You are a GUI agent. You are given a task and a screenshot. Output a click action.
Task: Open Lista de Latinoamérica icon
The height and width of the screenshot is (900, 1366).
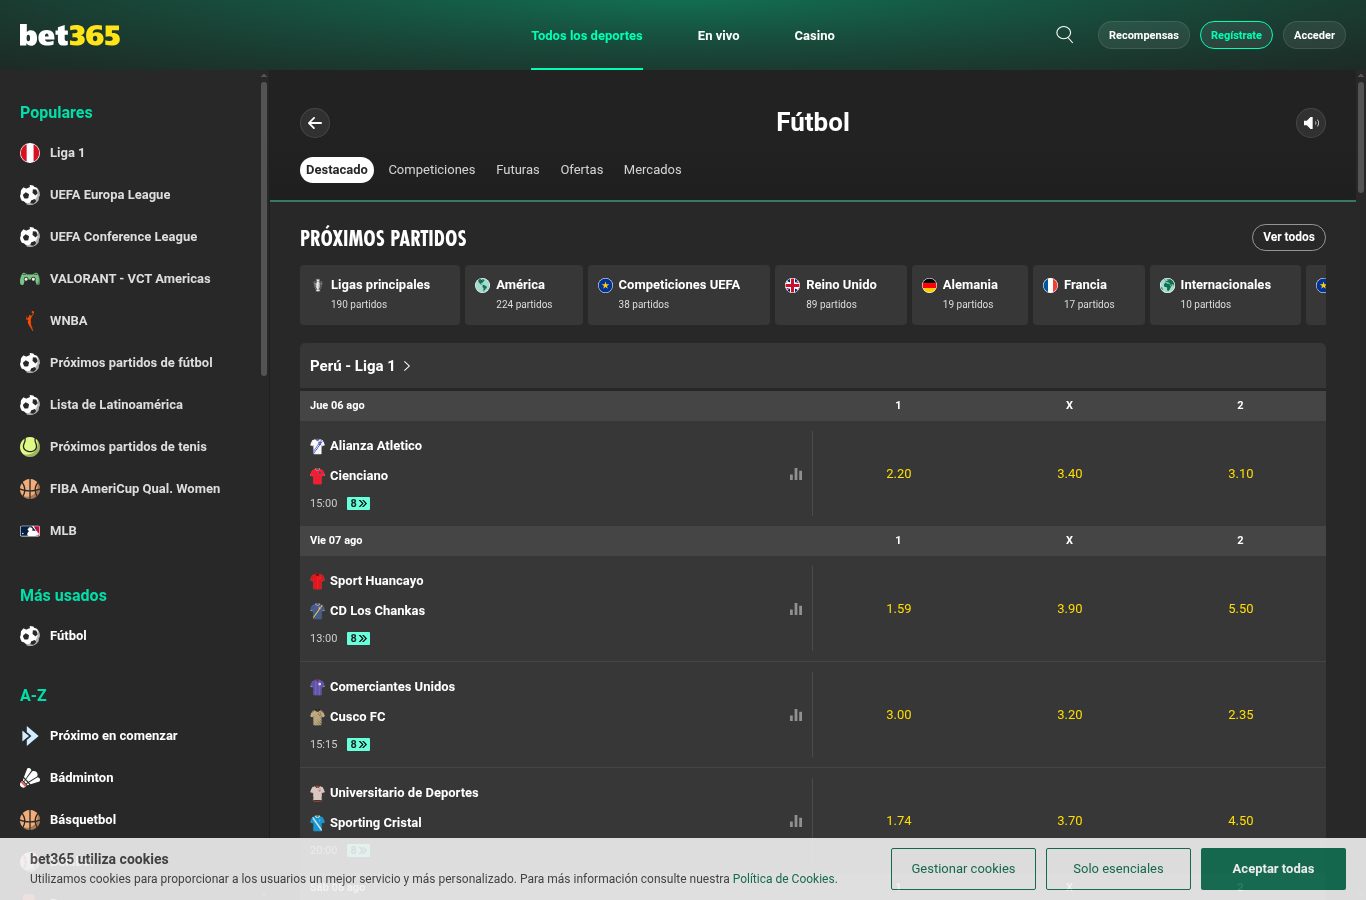(30, 405)
